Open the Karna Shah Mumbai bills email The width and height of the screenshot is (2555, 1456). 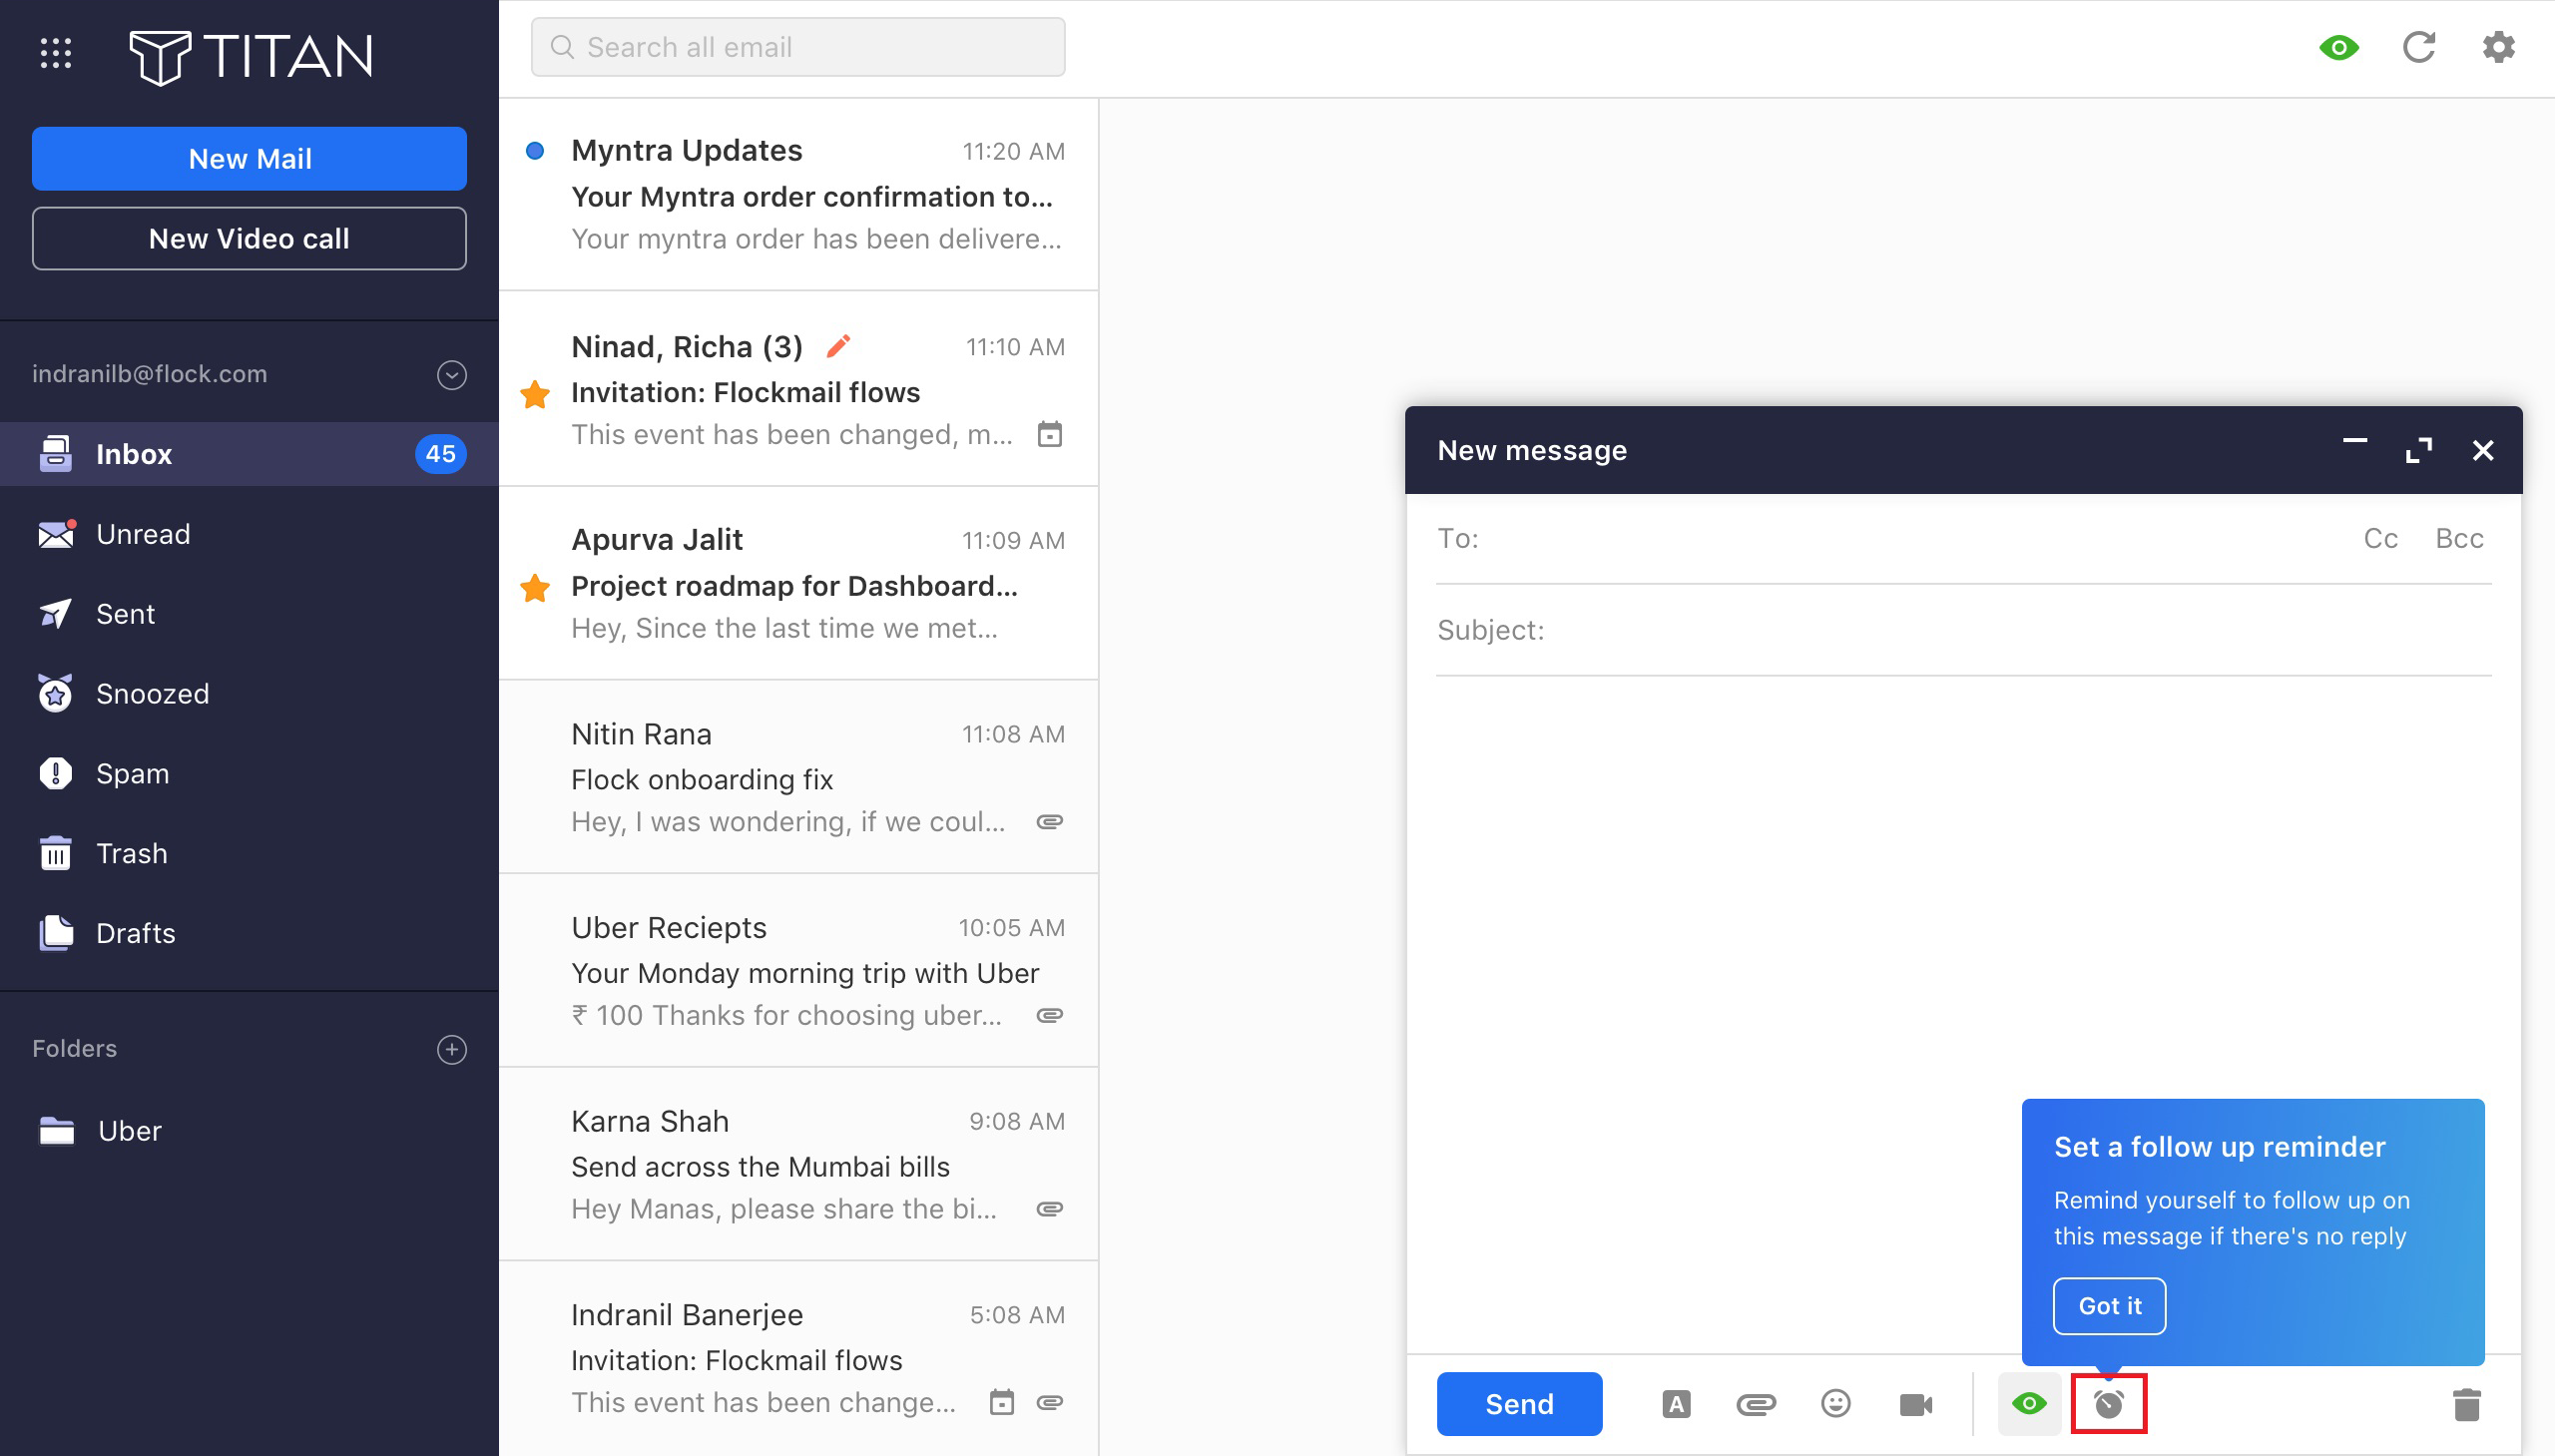click(x=798, y=1165)
